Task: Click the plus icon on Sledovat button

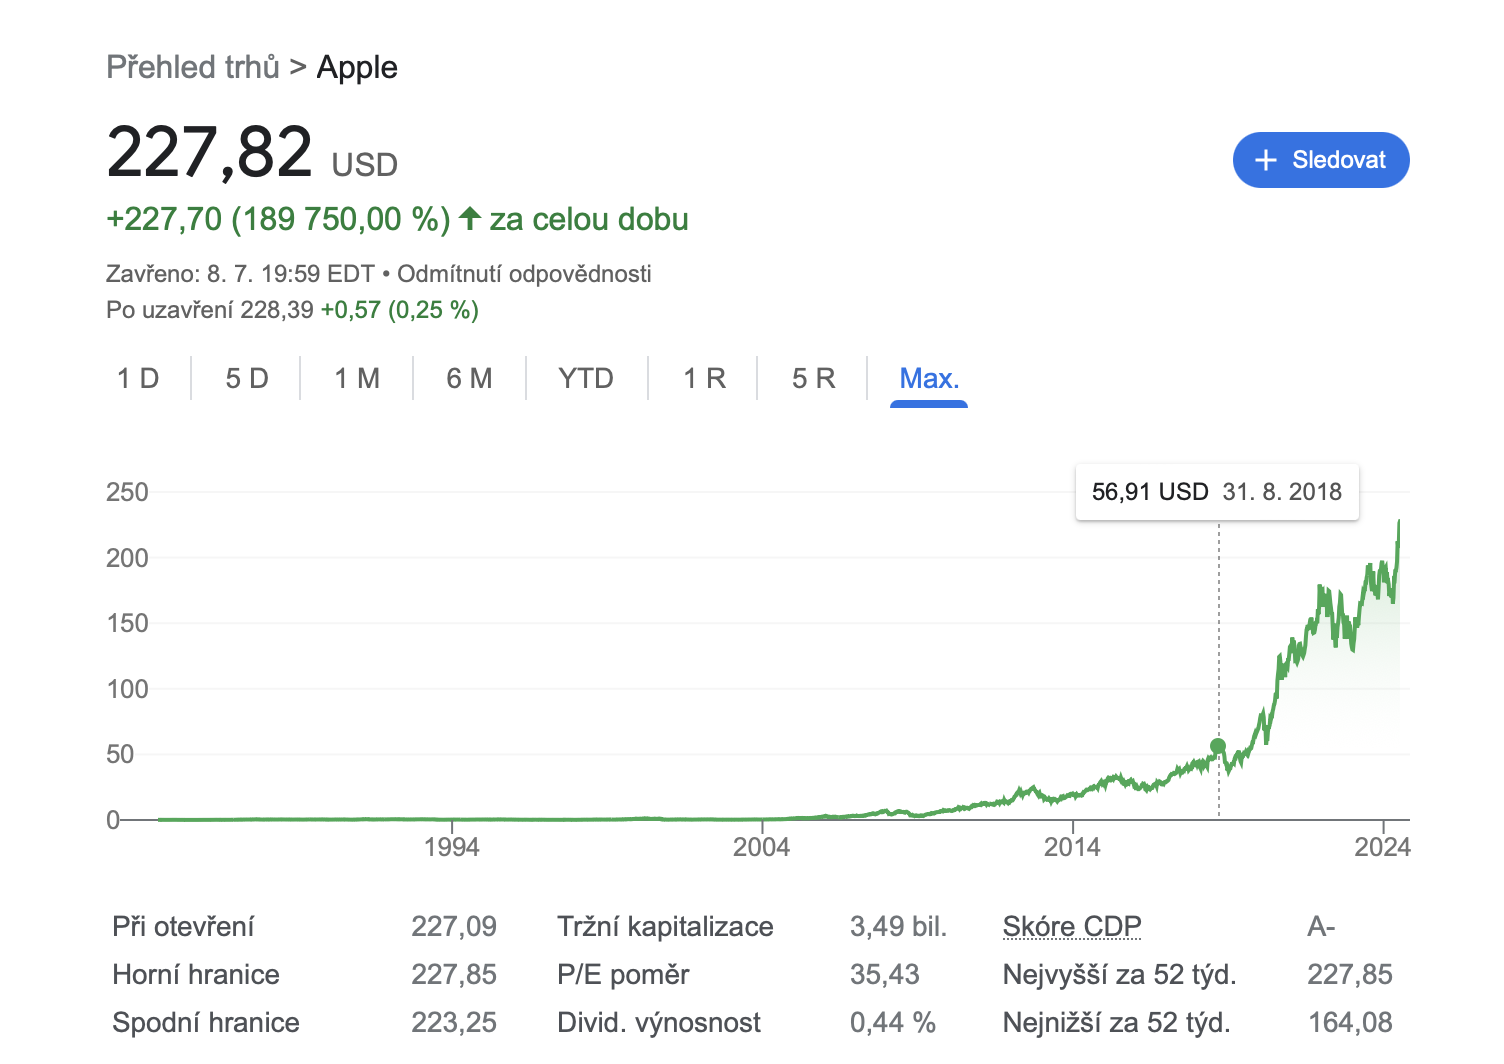Action: pyautogui.click(x=1265, y=160)
